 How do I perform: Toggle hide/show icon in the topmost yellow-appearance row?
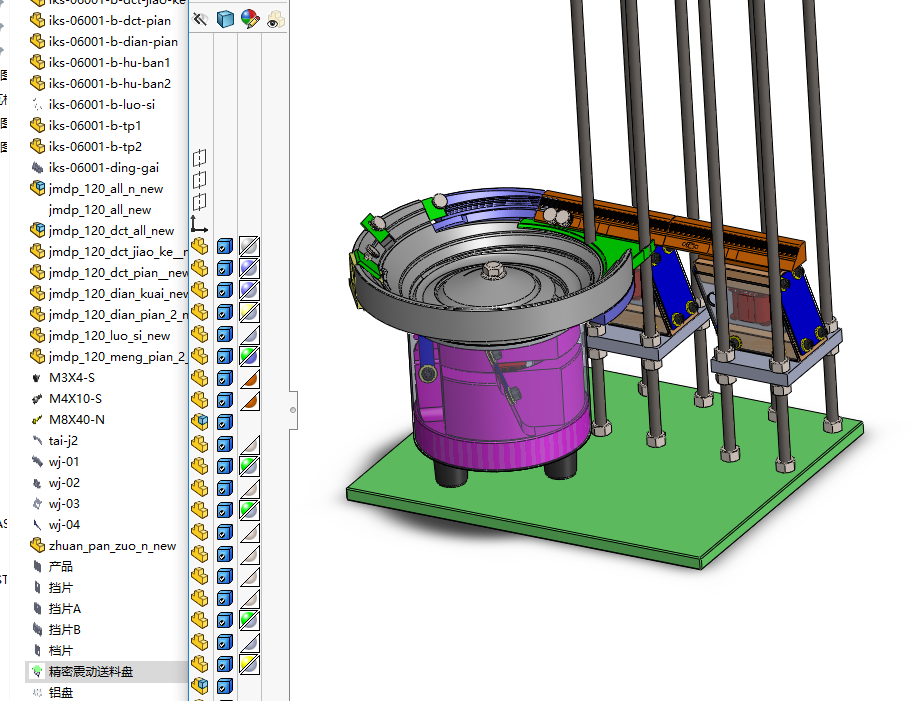coord(200,312)
